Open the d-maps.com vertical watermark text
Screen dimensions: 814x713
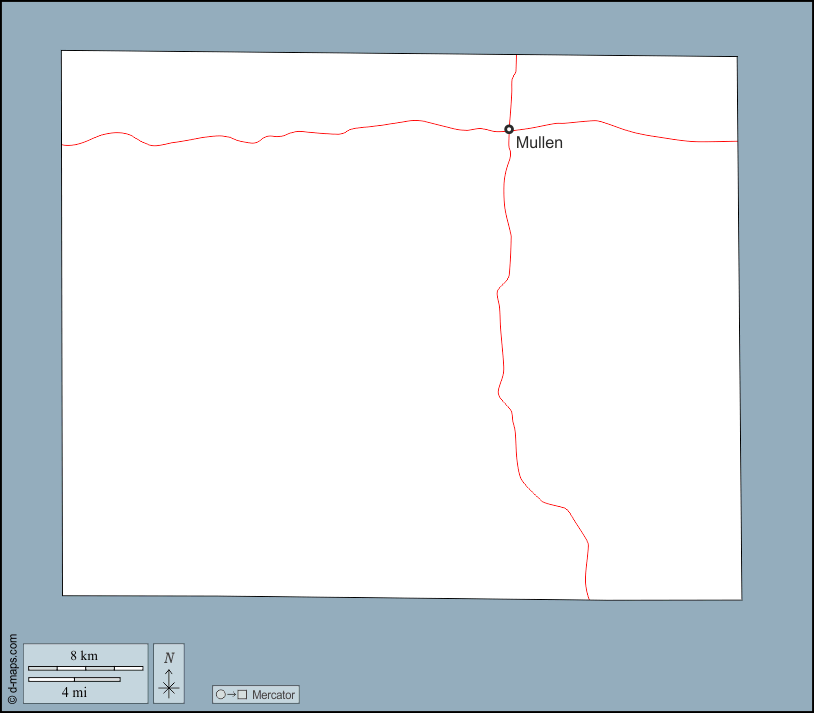click(12, 663)
